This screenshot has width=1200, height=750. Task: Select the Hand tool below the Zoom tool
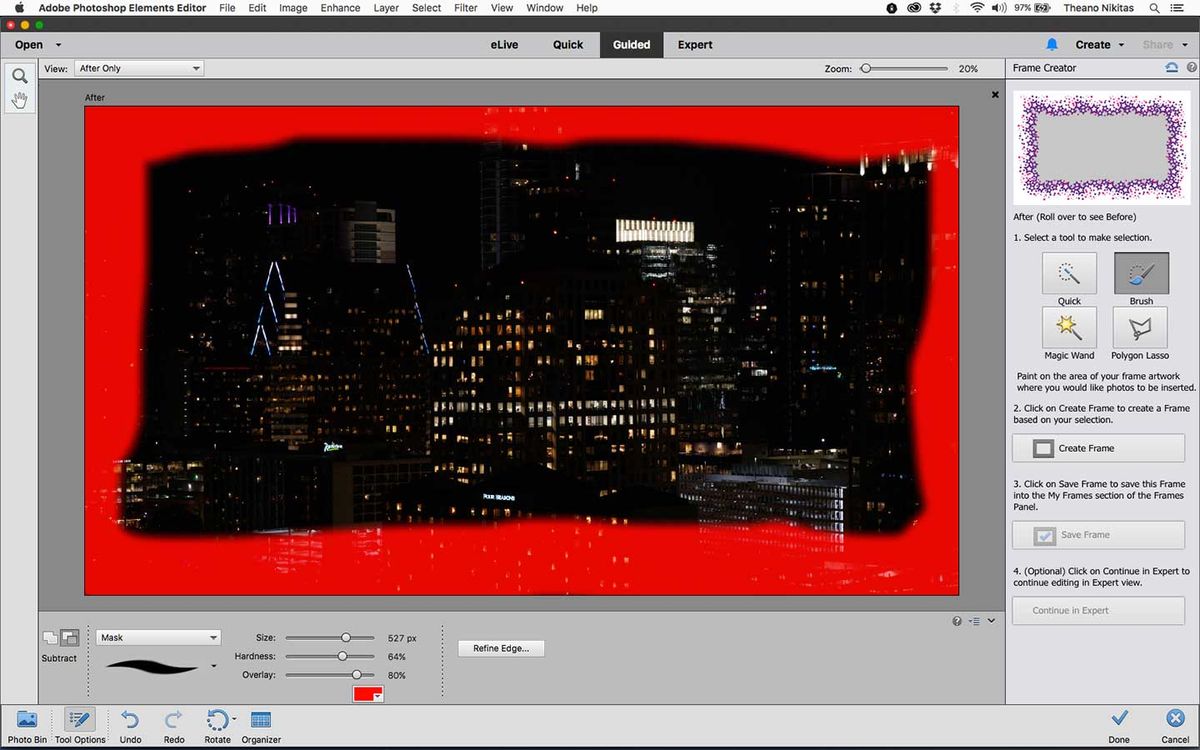[x=19, y=99]
